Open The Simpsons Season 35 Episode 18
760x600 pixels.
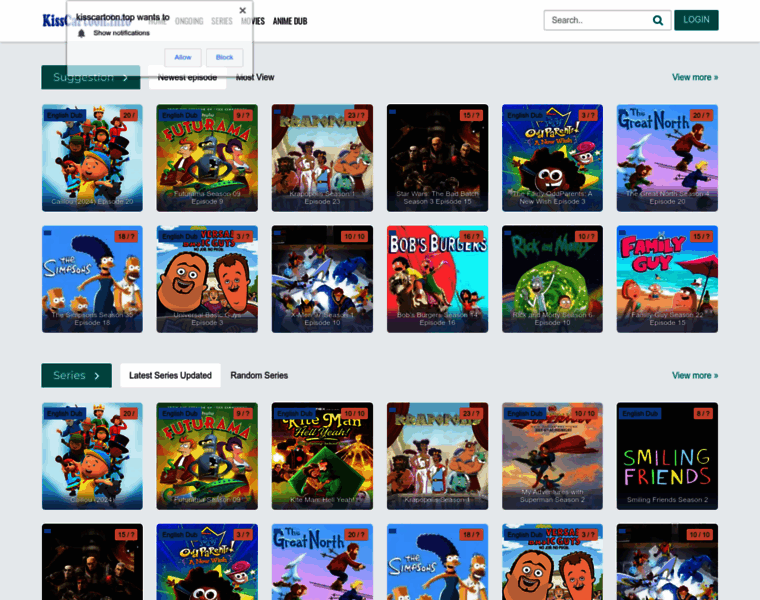pos(92,279)
